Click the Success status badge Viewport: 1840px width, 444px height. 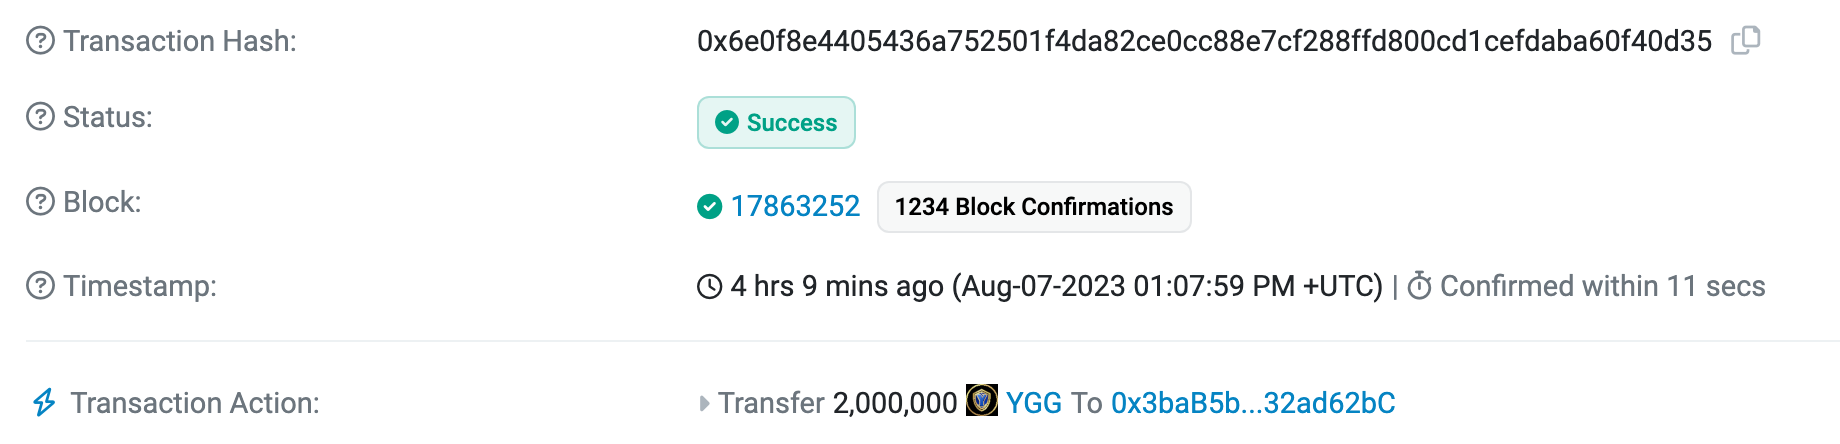776,123
